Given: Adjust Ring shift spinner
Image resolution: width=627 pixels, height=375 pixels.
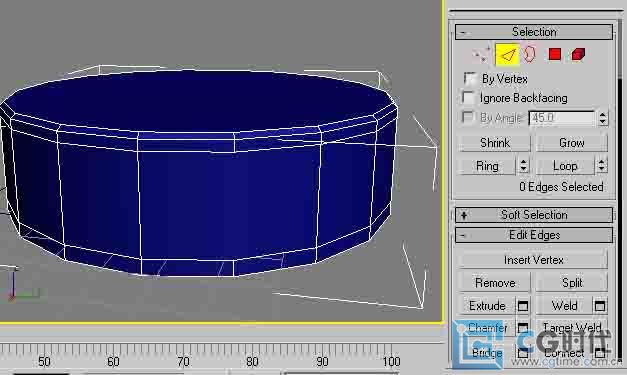Looking at the screenshot, I should (x=523, y=166).
